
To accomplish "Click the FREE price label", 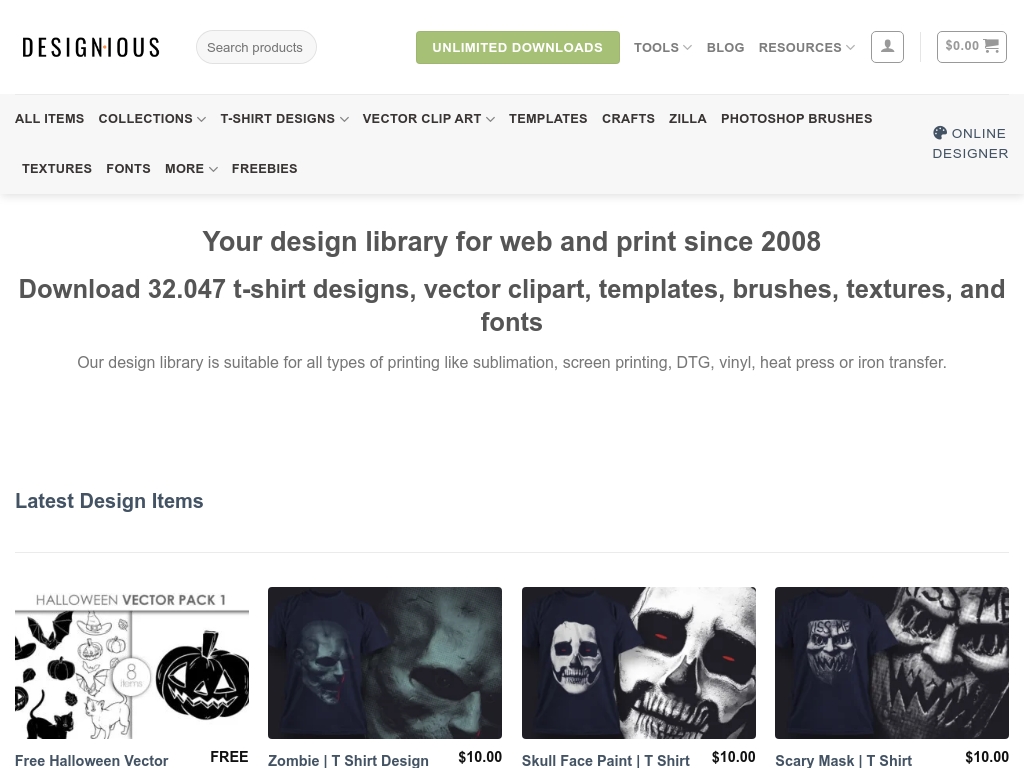I will [229, 757].
